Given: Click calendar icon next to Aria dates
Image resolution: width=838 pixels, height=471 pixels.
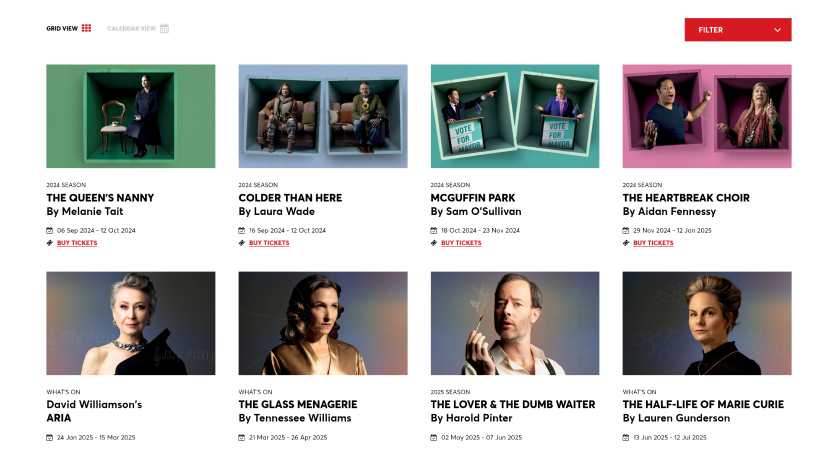Looking at the screenshot, I should coord(50,437).
